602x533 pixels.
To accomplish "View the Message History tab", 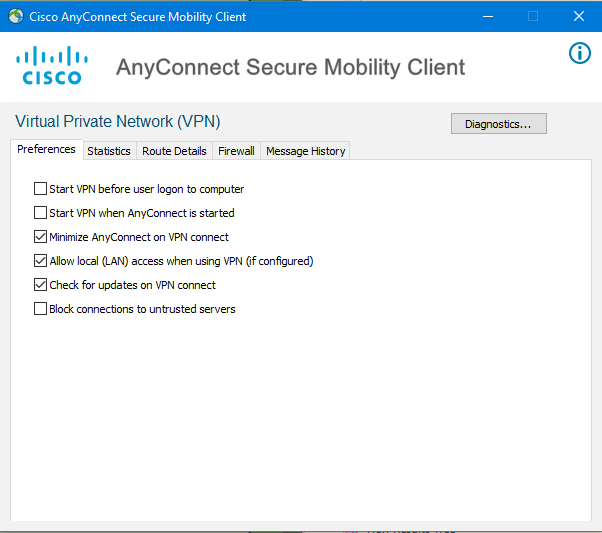I will (306, 151).
